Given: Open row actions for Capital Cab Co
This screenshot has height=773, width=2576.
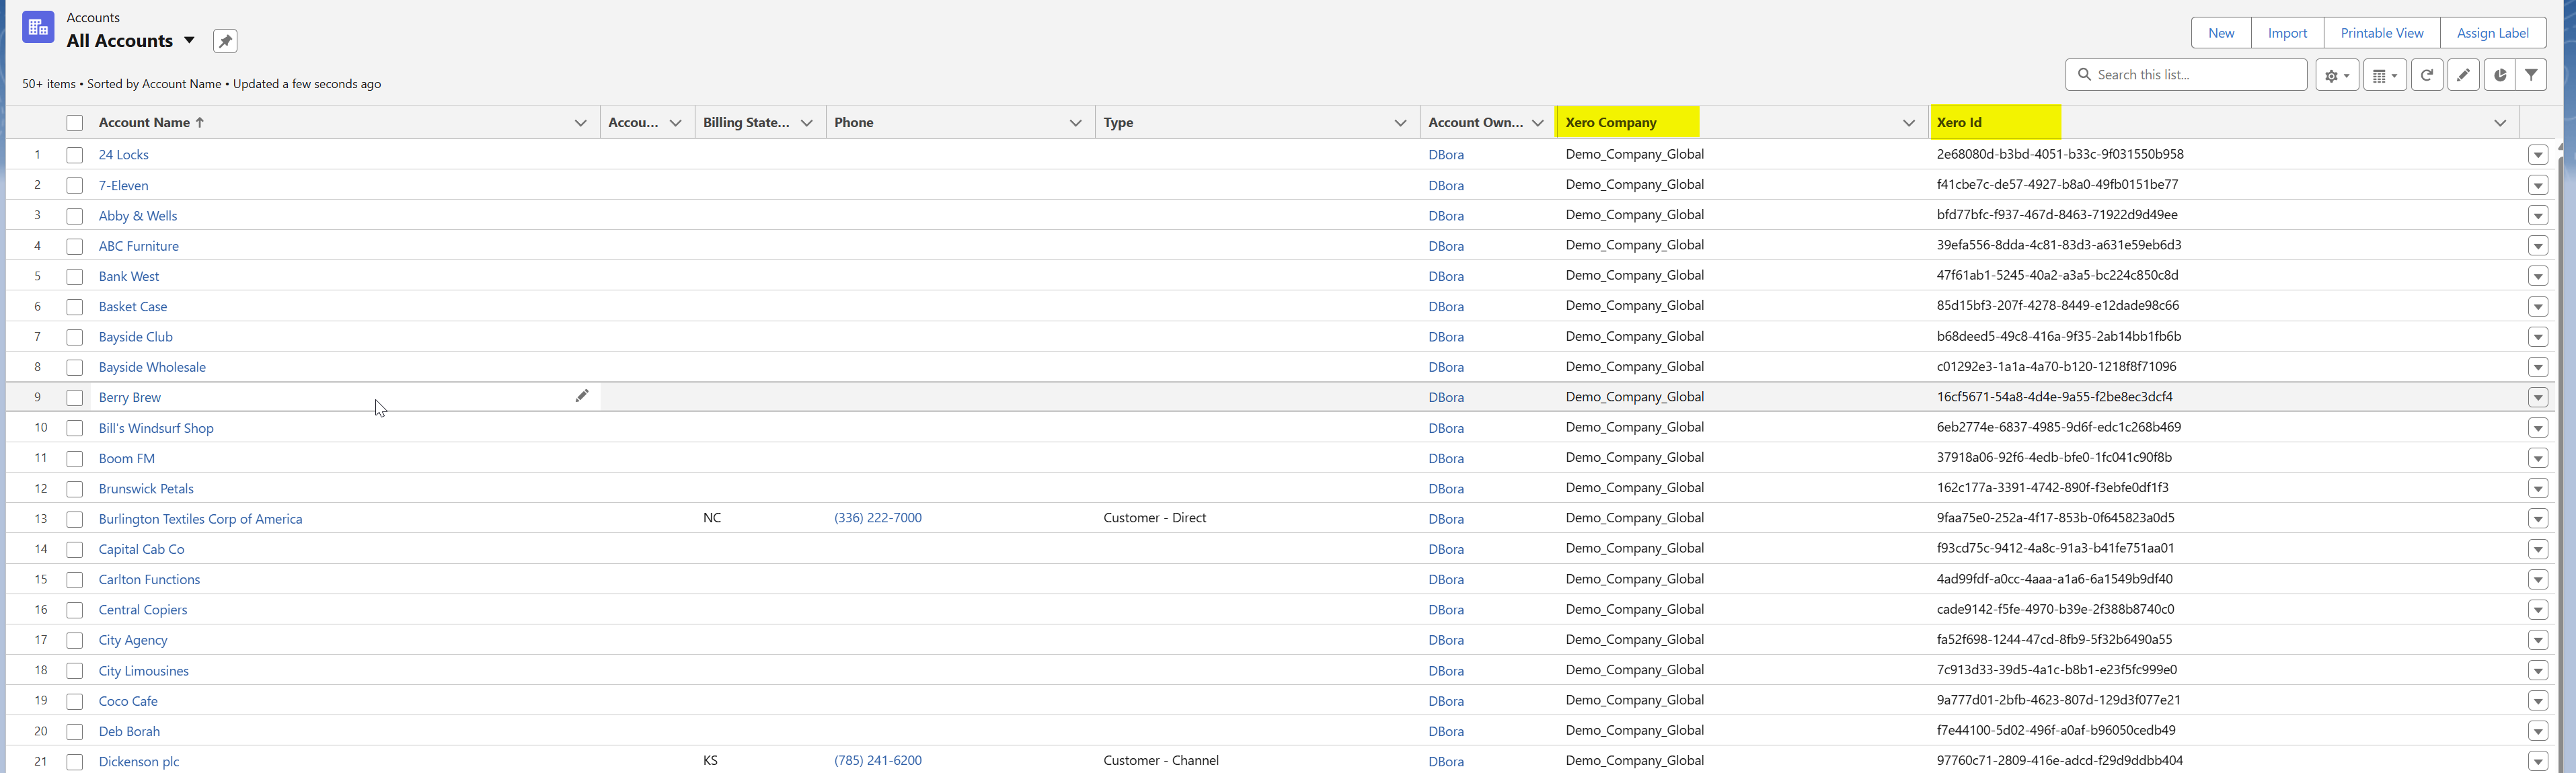Looking at the screenshot, I should 2538,549.
